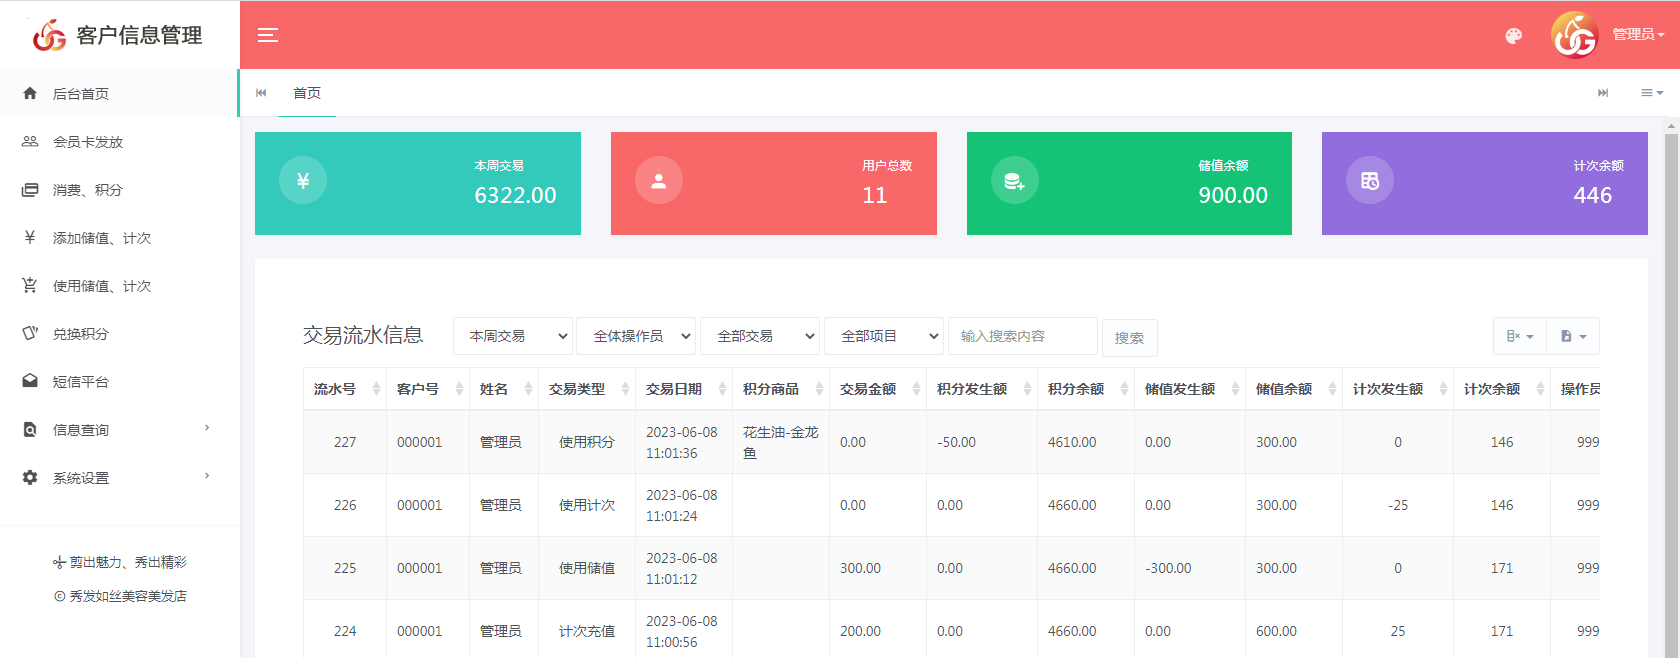
Task: Sort table by 流水号 column
Action: pyautogui.click(x=345, y=389)
